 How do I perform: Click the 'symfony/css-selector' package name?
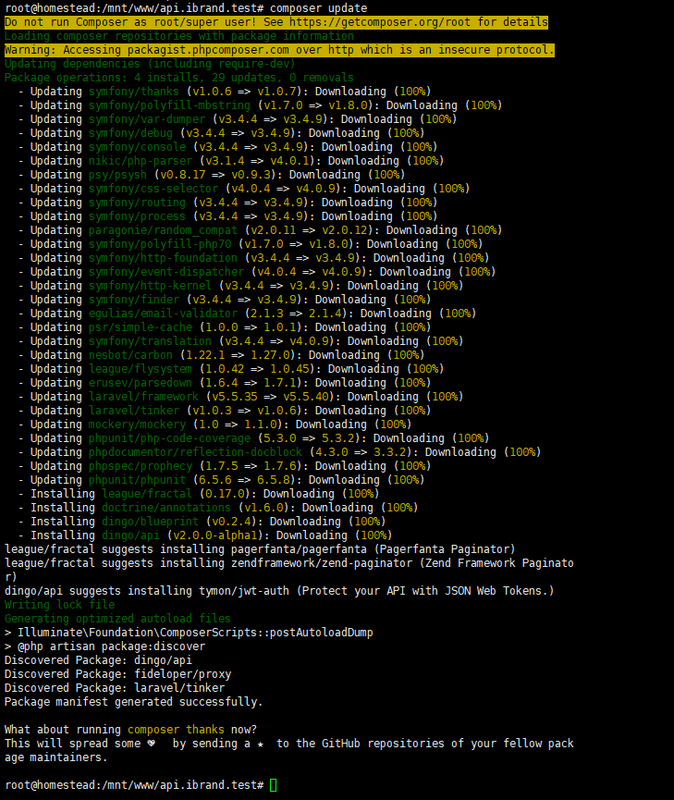(154, 188)
